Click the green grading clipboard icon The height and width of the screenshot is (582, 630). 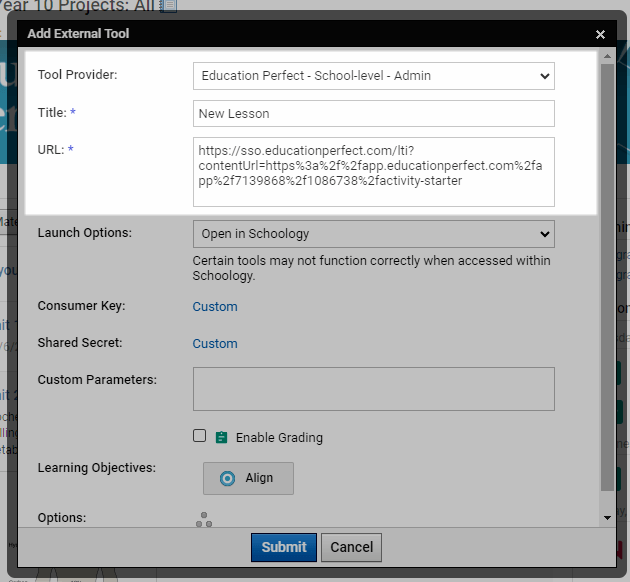coord(221,437)
